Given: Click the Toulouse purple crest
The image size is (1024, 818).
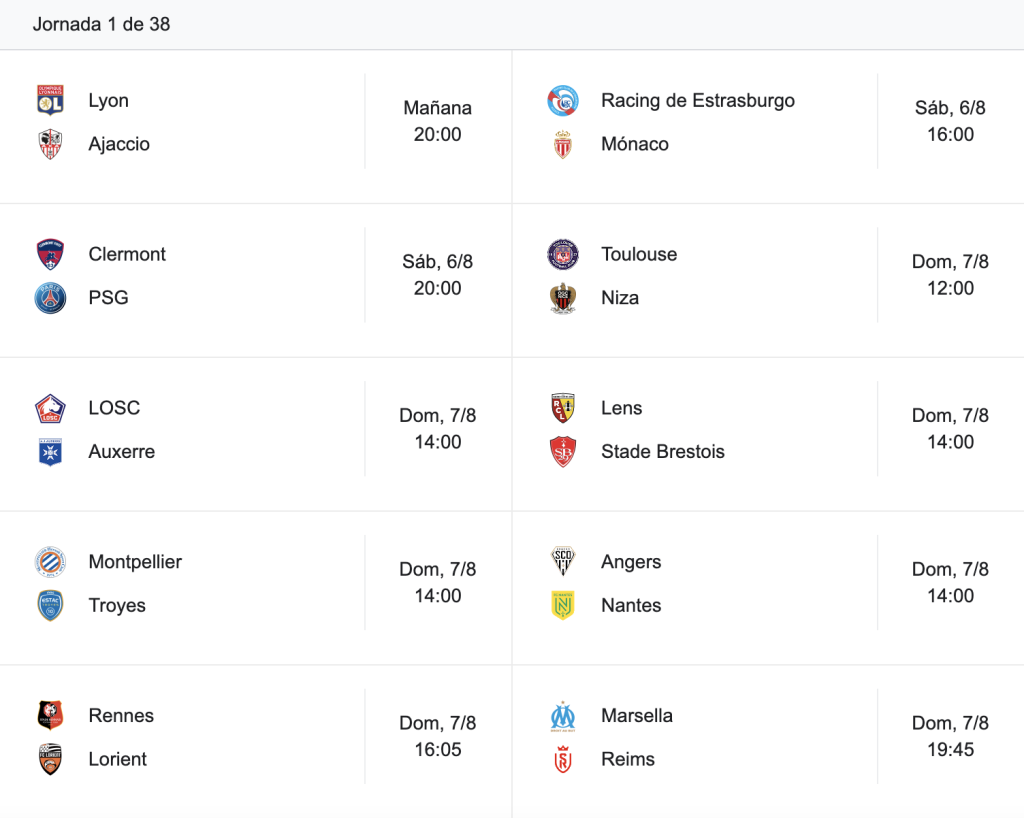Looking at the screenshot, I should pos(563,255).
